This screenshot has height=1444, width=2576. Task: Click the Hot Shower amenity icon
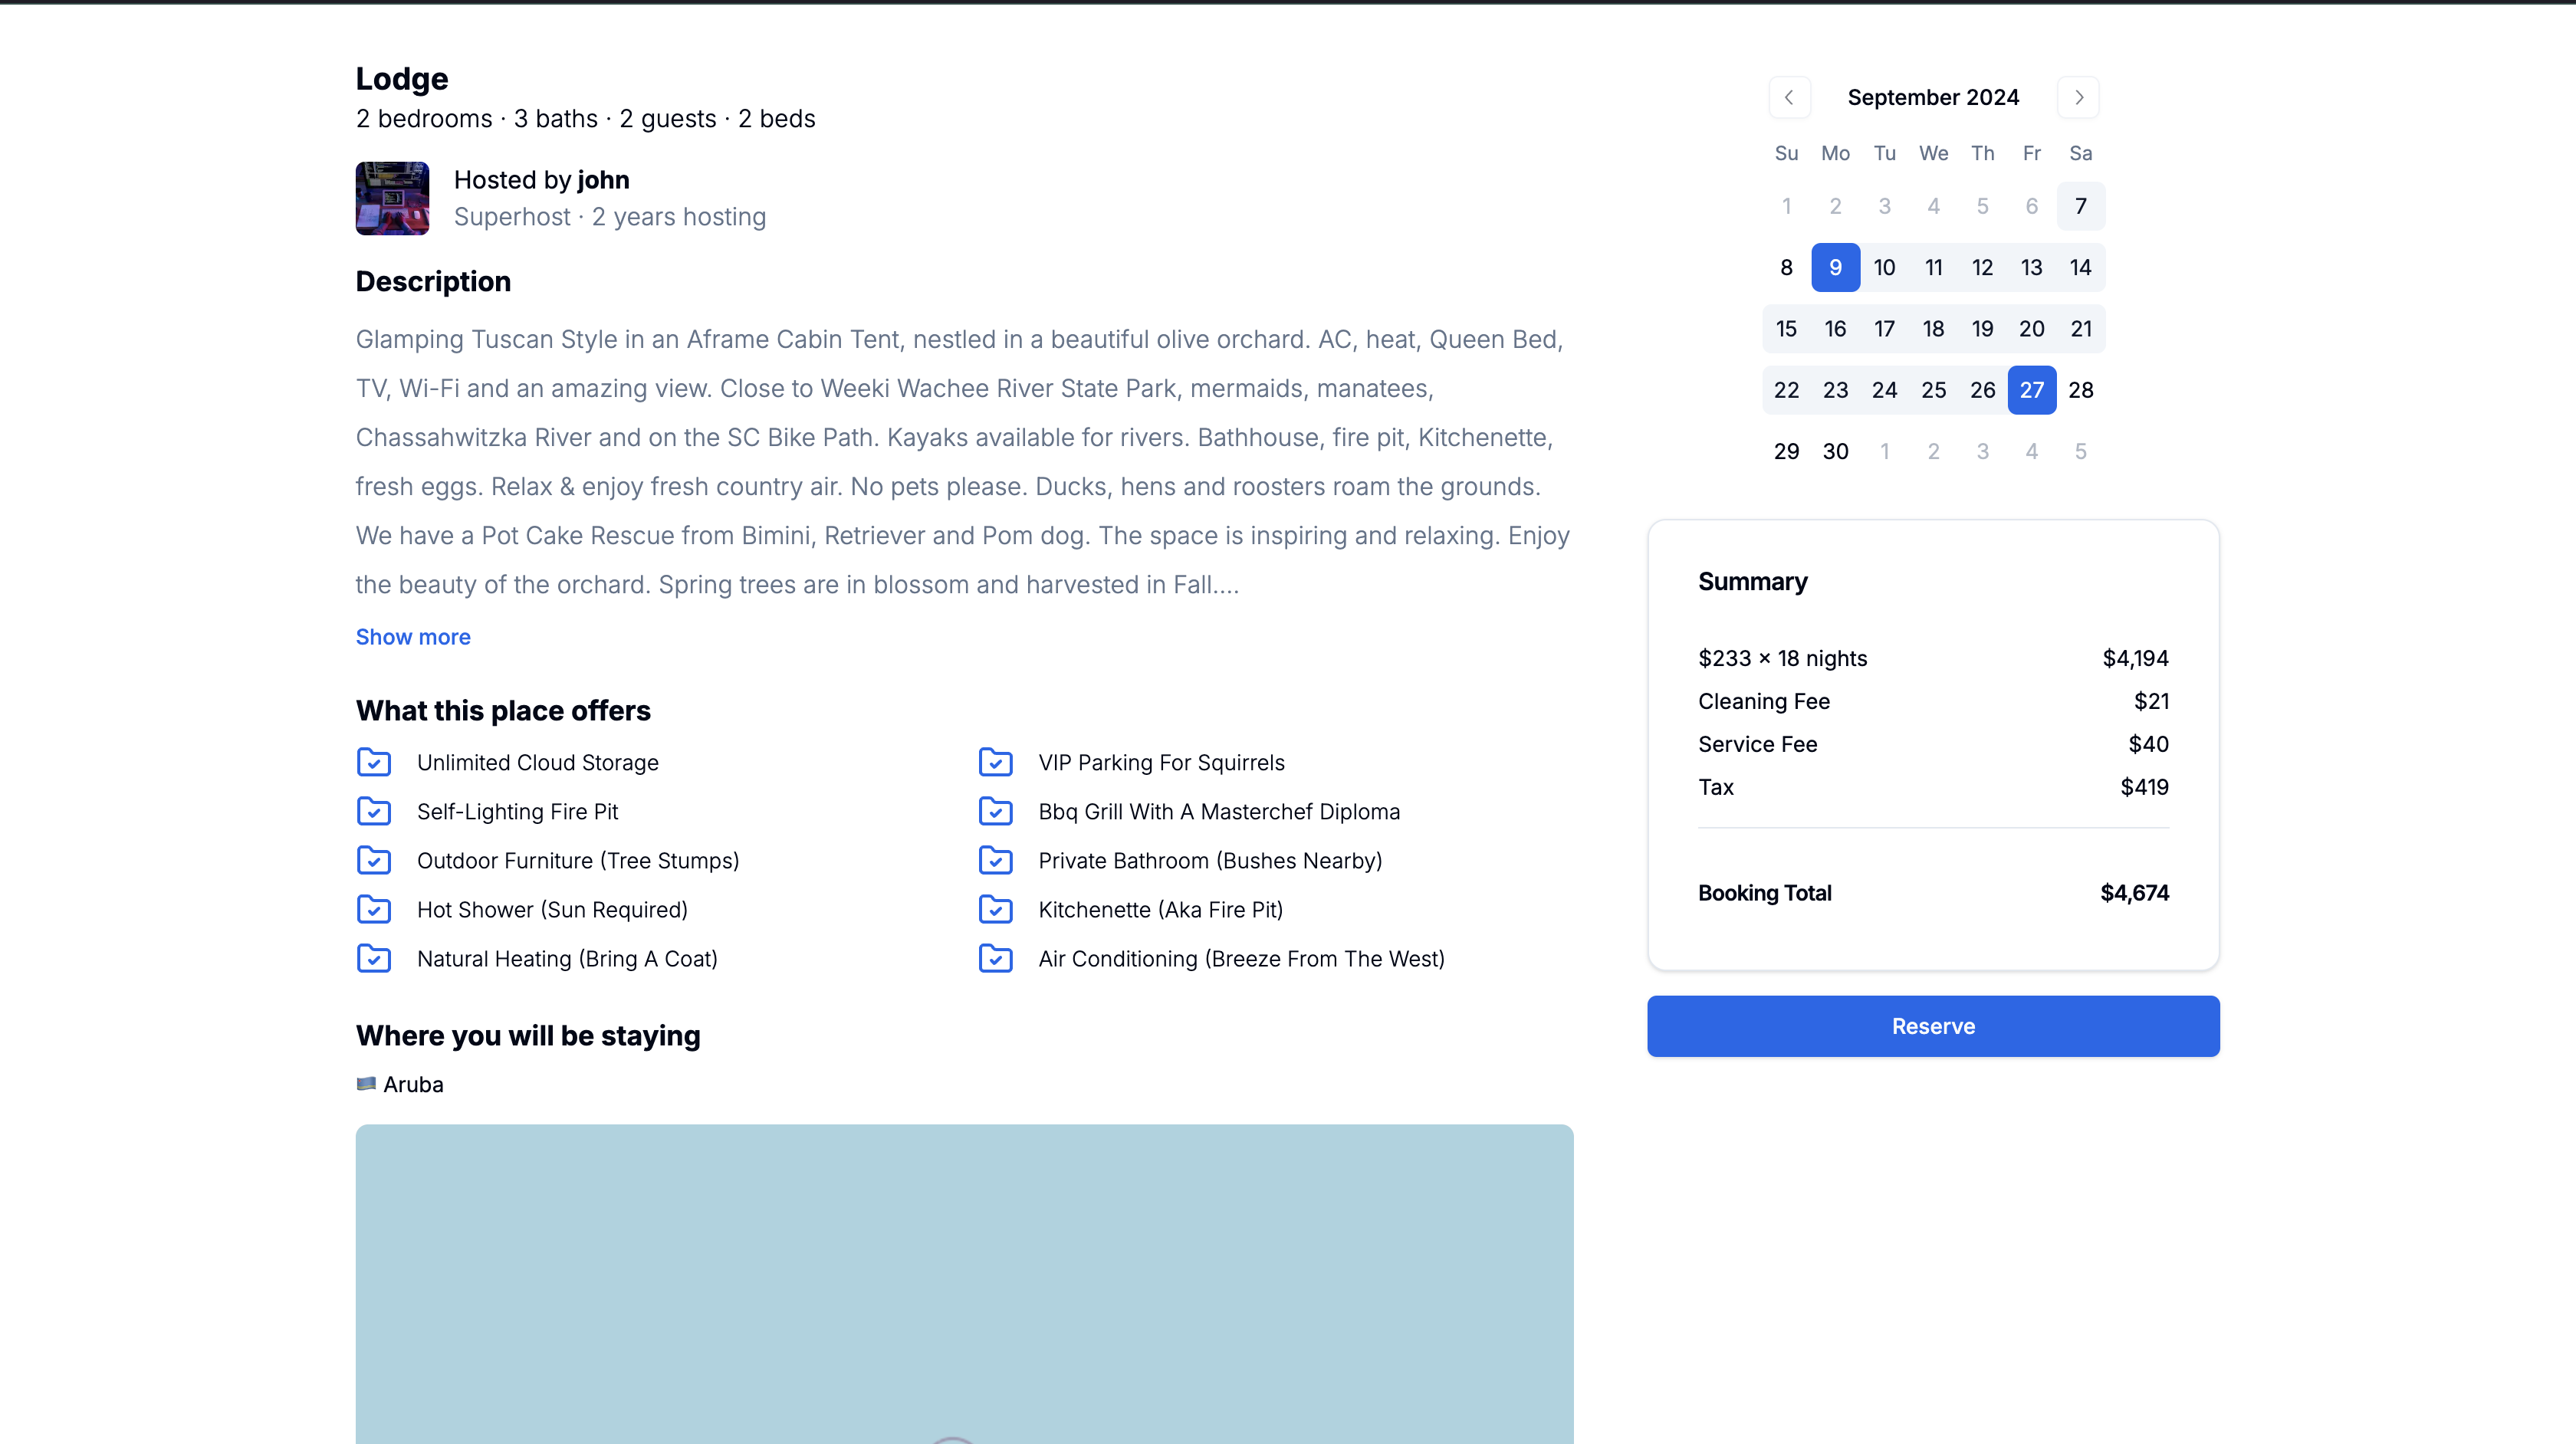pyautogui.click(x=374, y=909)
